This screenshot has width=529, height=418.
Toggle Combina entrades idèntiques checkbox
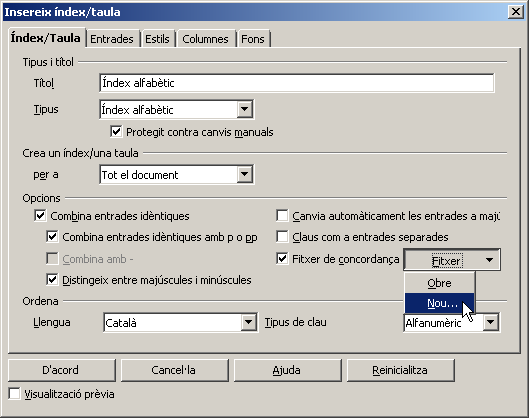40,215
